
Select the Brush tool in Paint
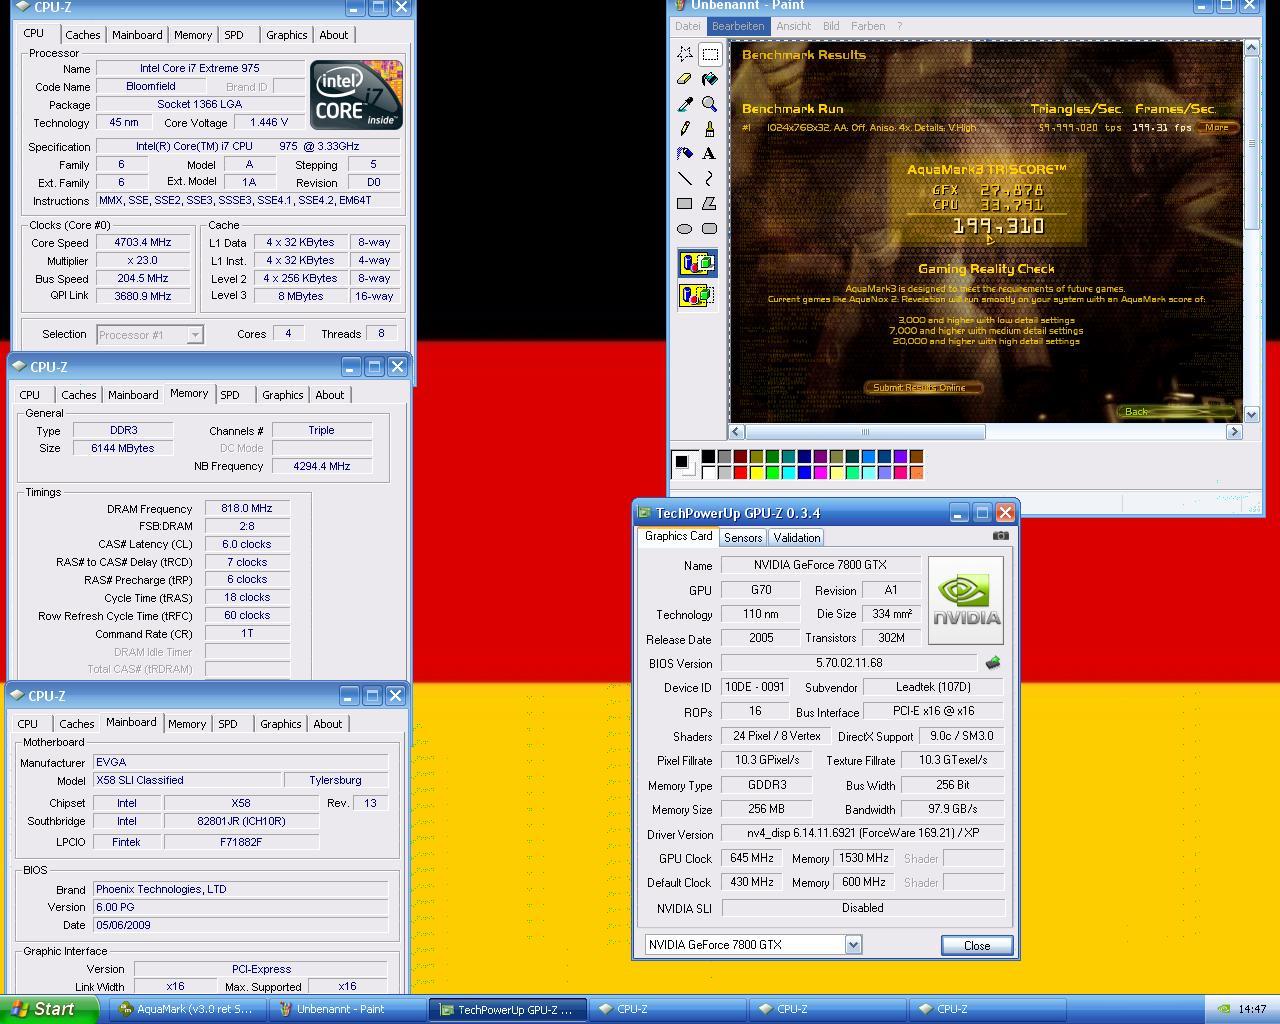[710, 129]
